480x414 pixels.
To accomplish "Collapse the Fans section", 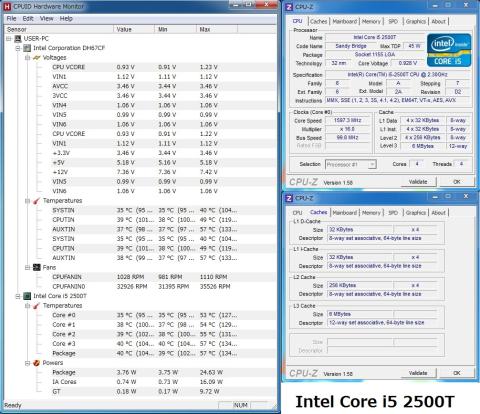I will 28,268.
